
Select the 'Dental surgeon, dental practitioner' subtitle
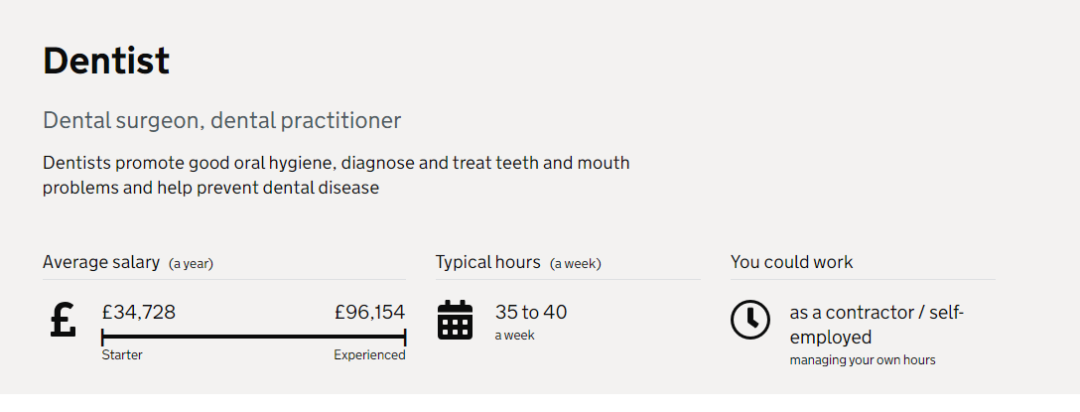222,121
